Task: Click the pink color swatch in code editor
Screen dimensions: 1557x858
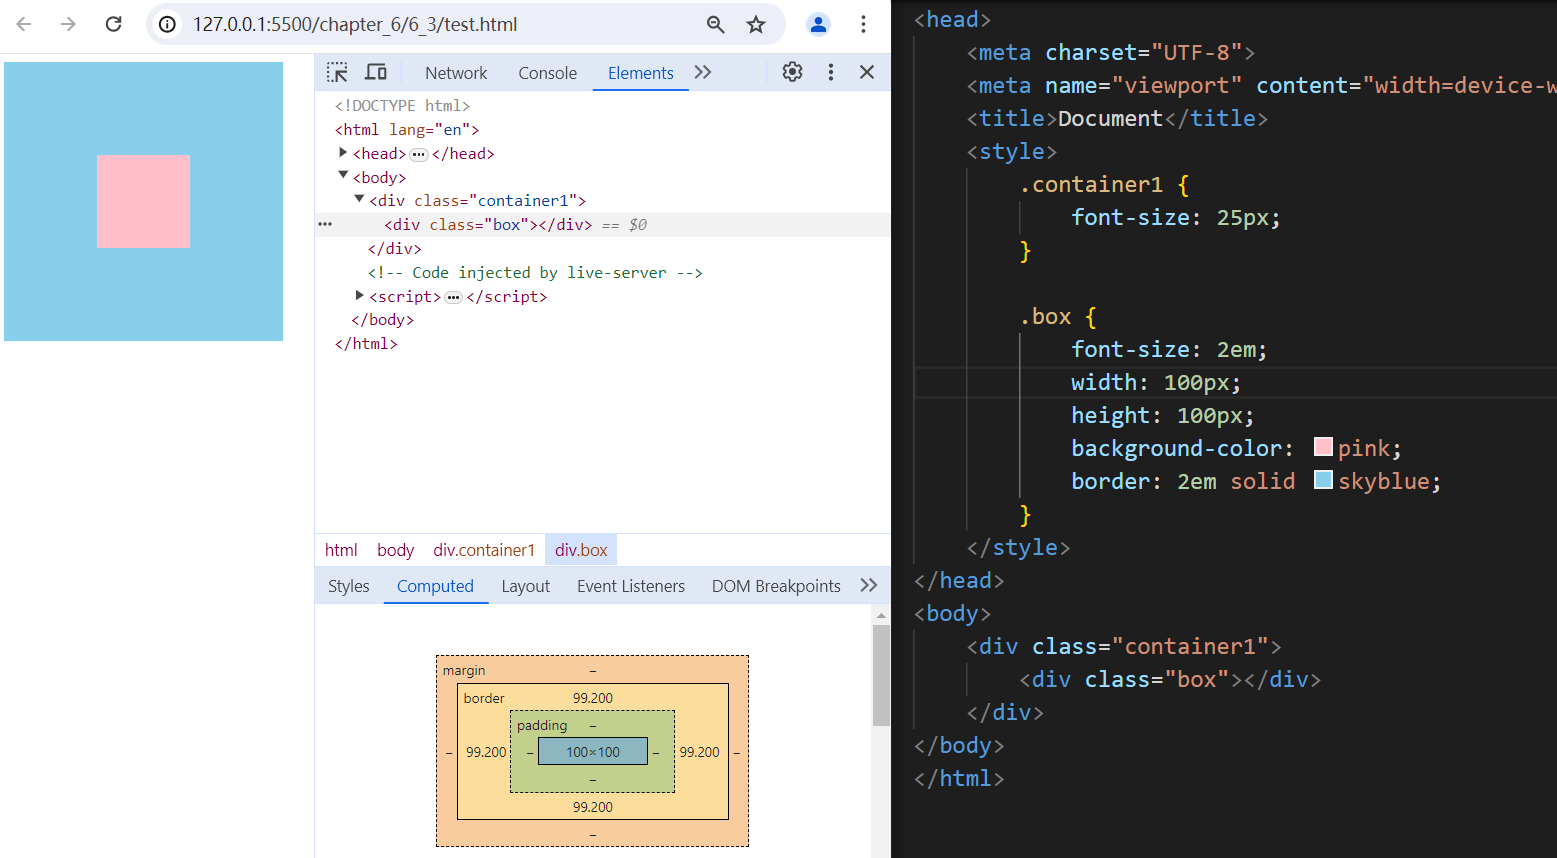Action: [1323, 447]
